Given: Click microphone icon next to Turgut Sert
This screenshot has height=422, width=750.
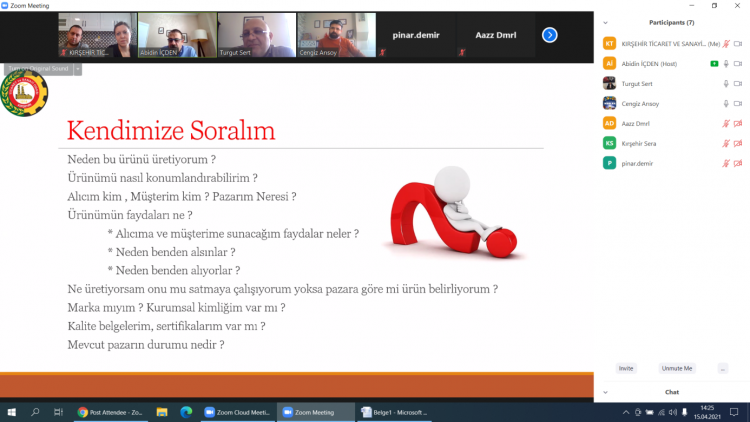Looking at the screenshot, I should [x=726, y=84].
